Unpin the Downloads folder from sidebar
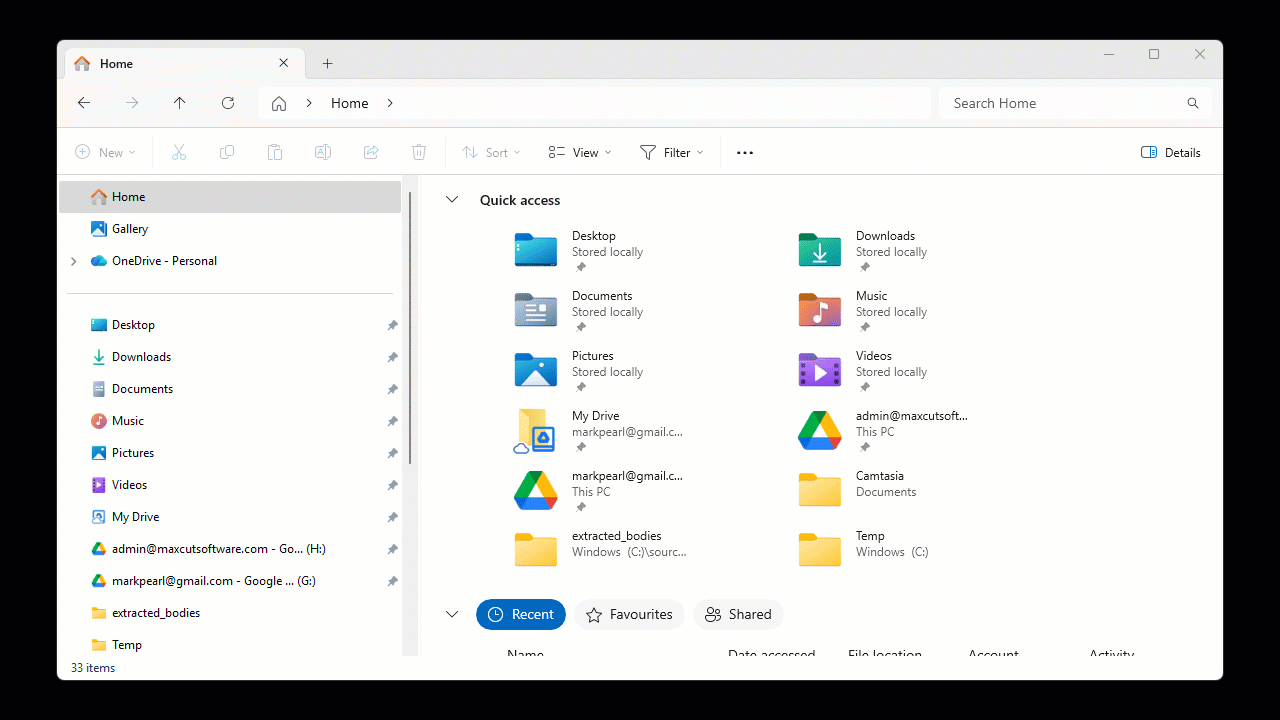Screen dimensions: 1280x720 click(x=392, y=356)
